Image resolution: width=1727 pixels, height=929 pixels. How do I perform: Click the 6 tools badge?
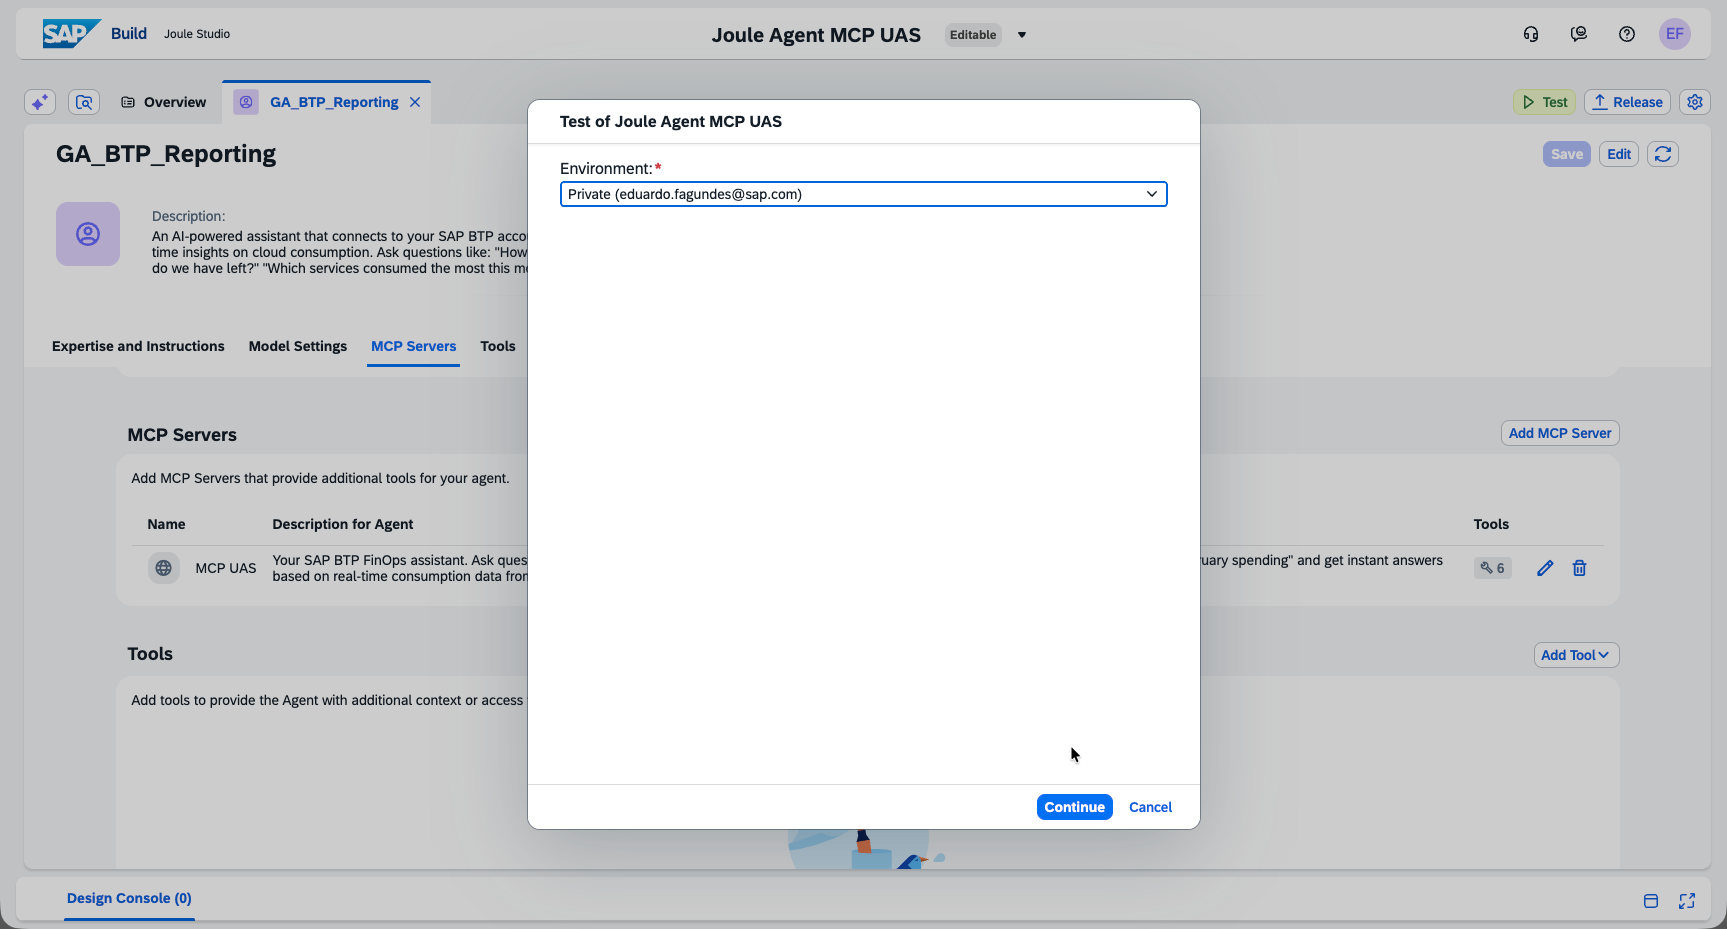pyautogui.click(x=1492, y=568)
